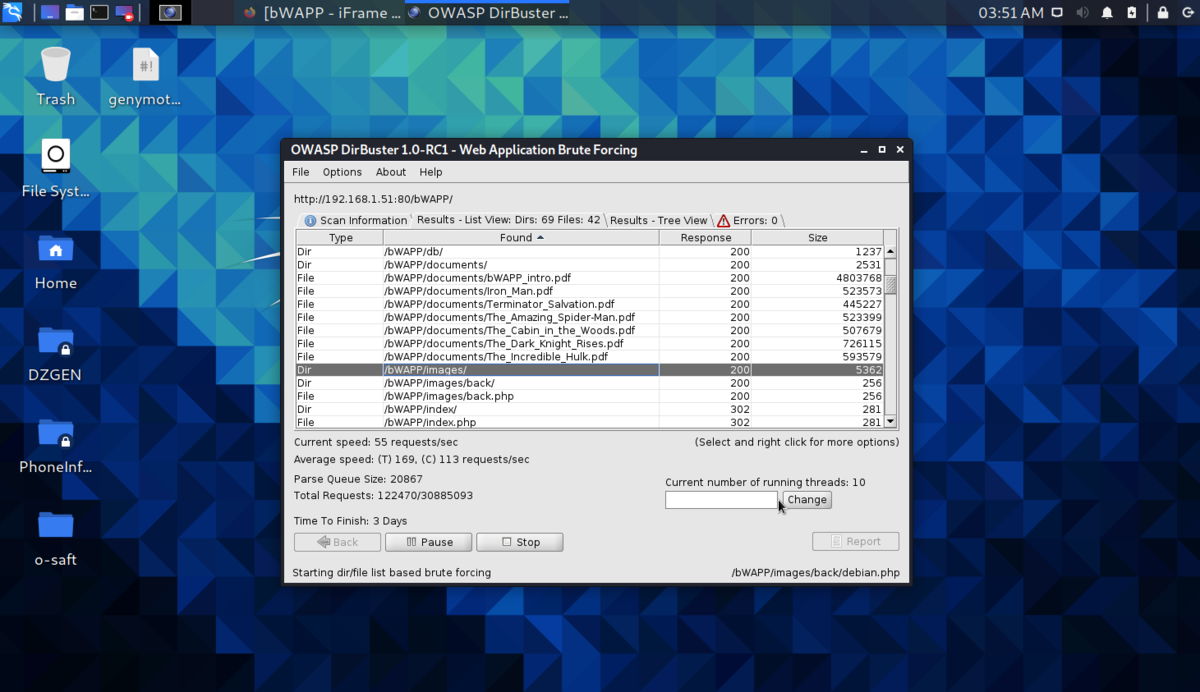Select the Terminator_Salvation.pdf row
The height and width of the screenshot is (692, 1200).
point(590,304)
